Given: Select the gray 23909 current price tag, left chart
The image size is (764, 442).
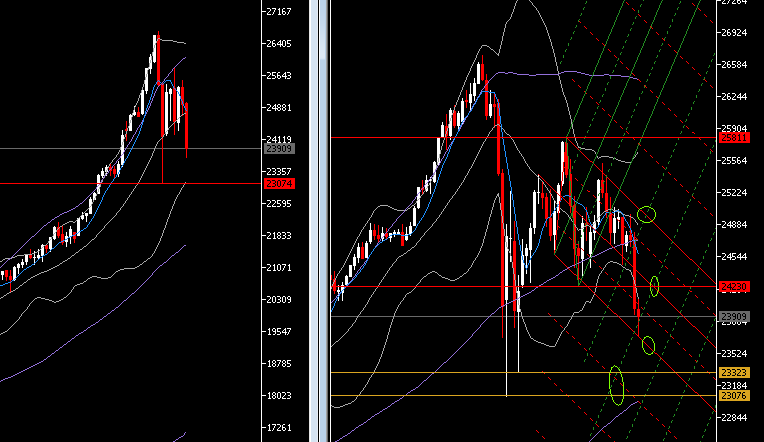Looking at the screenshot, I should [279, 149].
